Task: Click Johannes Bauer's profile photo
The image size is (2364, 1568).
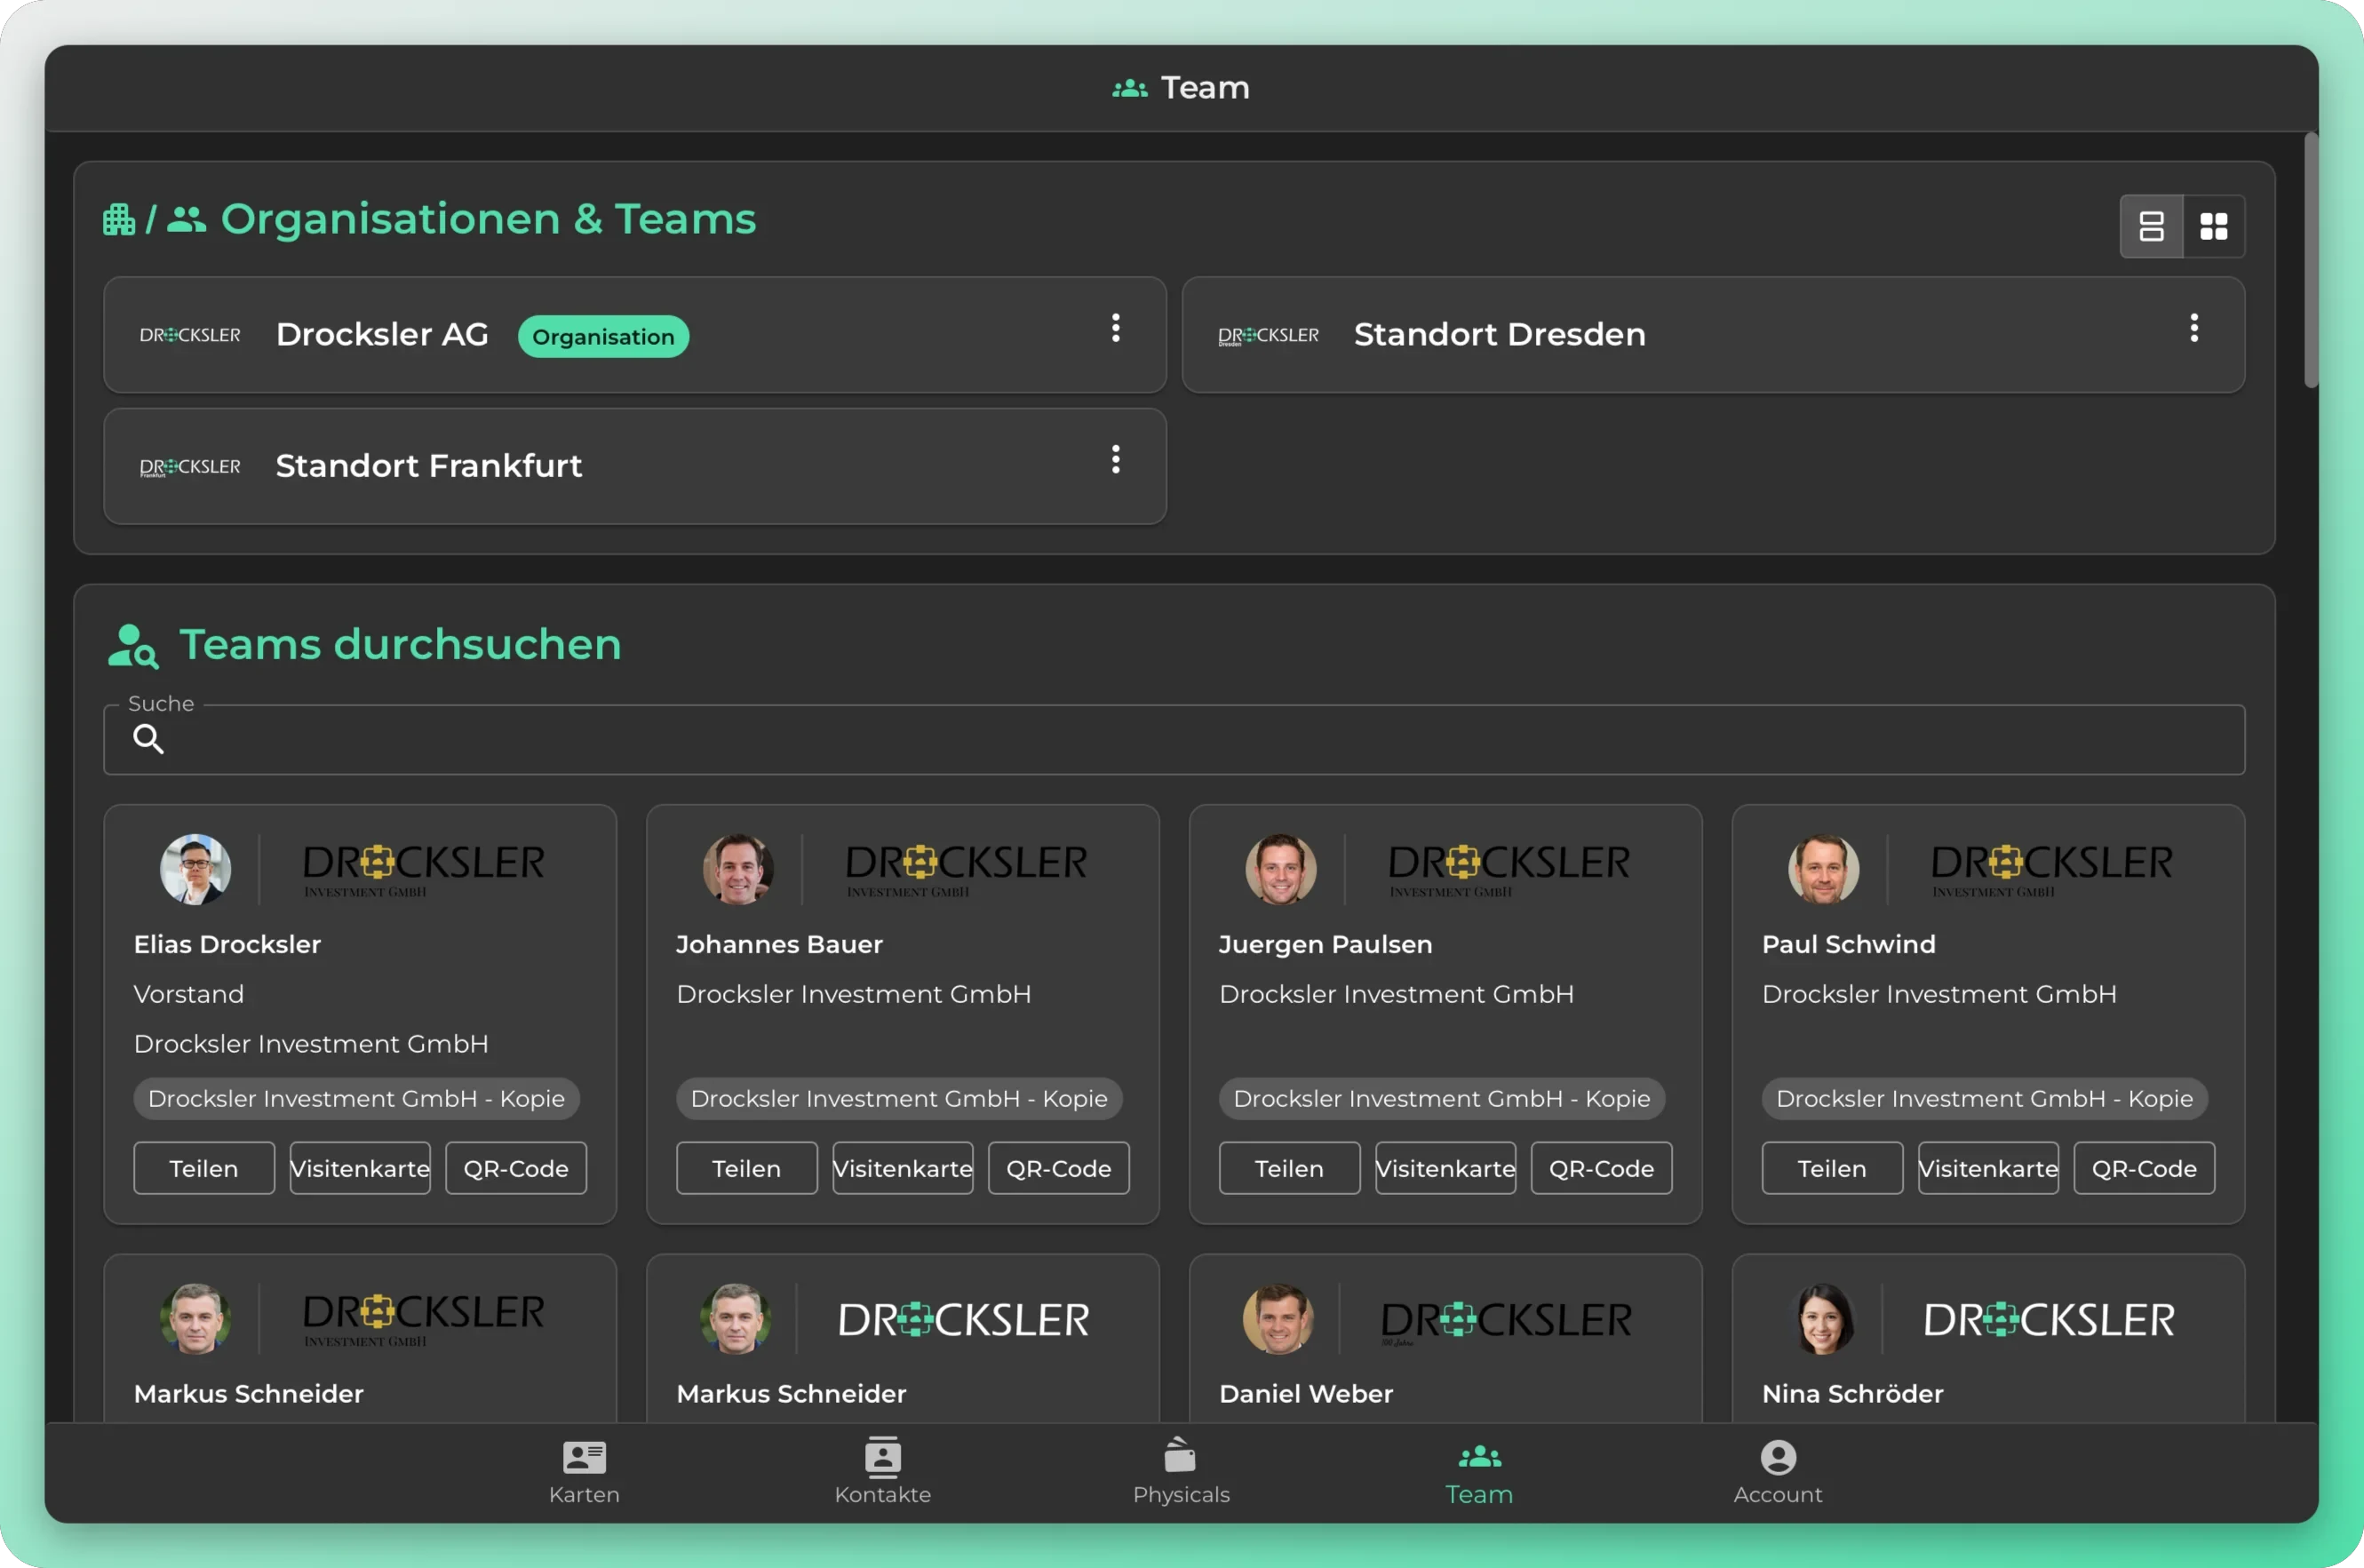Action: [x=738, y=869]
